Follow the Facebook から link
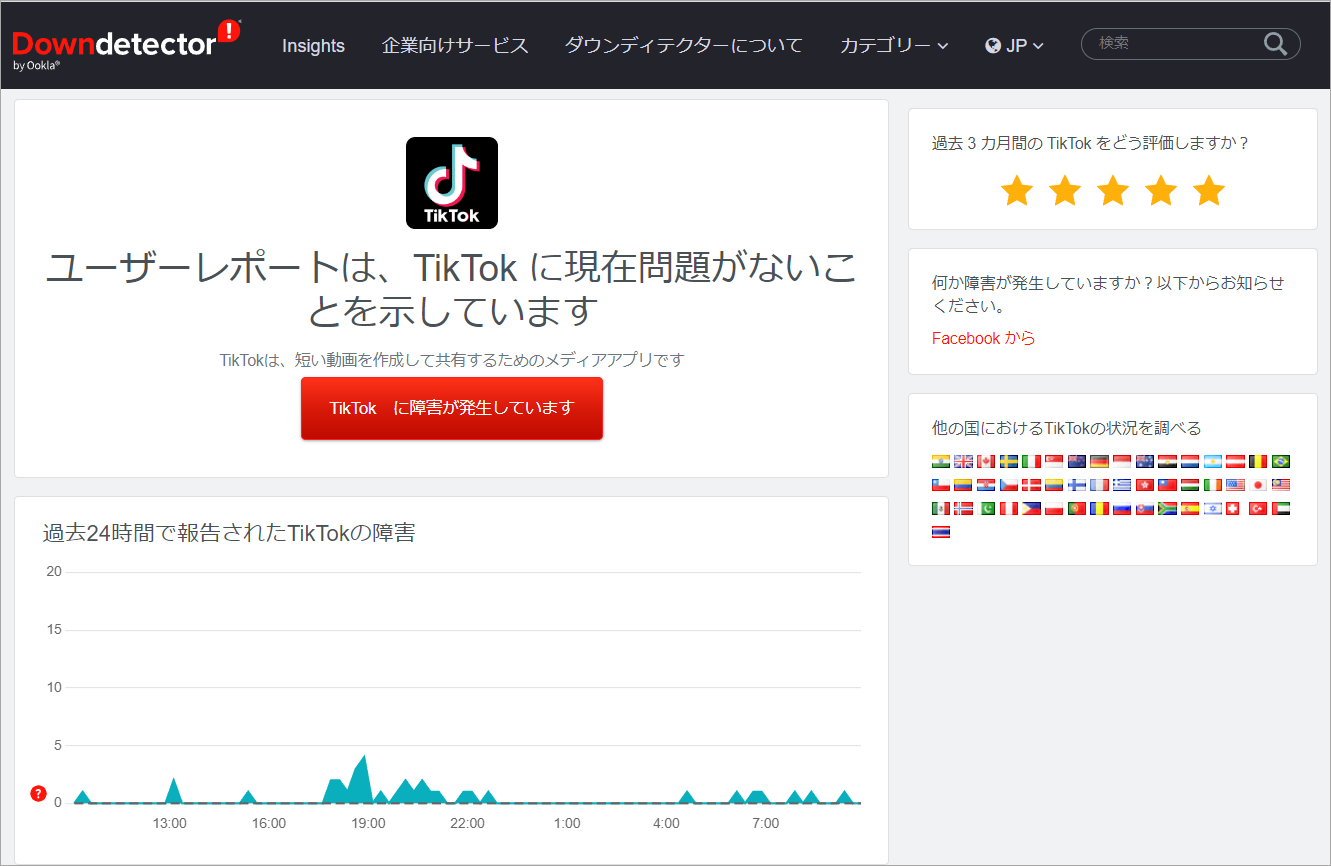The image size is (1331, 866). [x=983, y=338]
